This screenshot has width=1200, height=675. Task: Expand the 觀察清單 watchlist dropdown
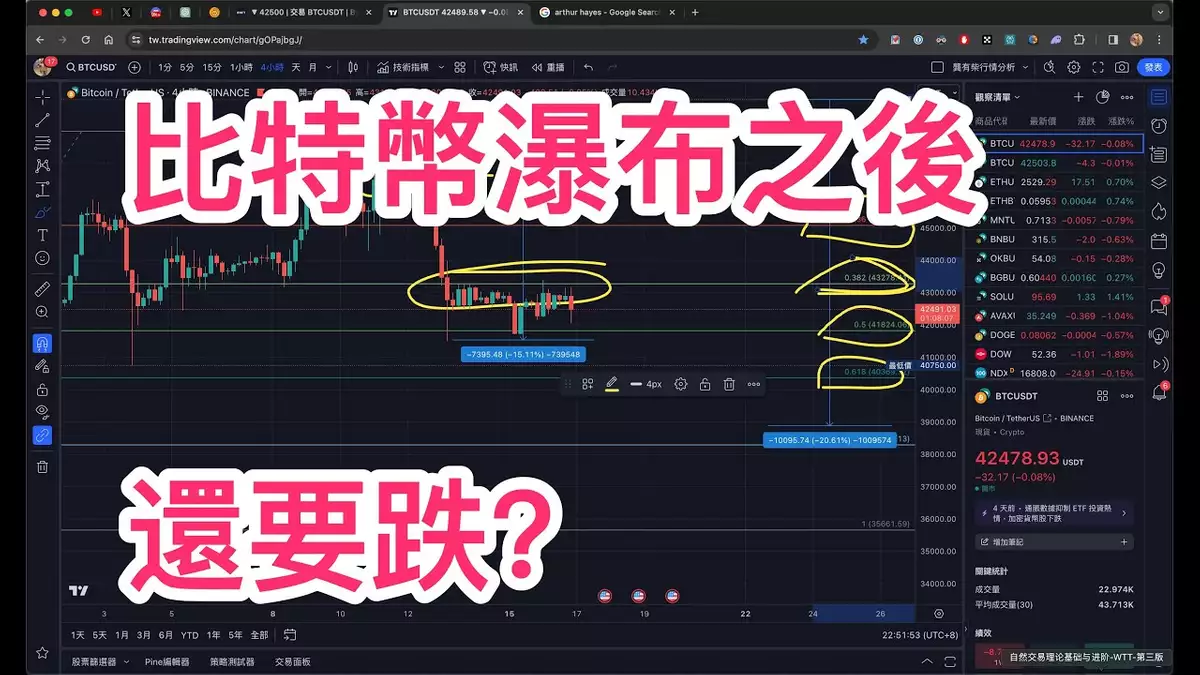pyautogui.click(x=997, y=97)
